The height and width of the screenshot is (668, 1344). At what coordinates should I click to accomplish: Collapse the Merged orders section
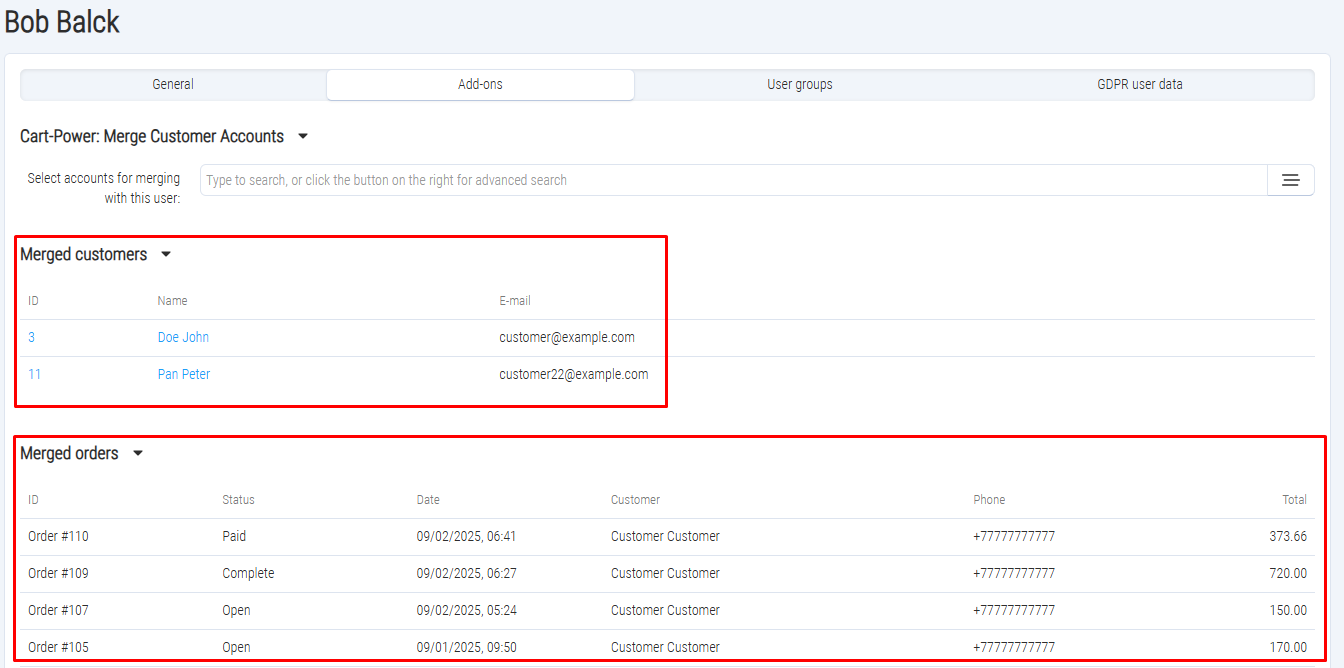click(x=138, y=453)
